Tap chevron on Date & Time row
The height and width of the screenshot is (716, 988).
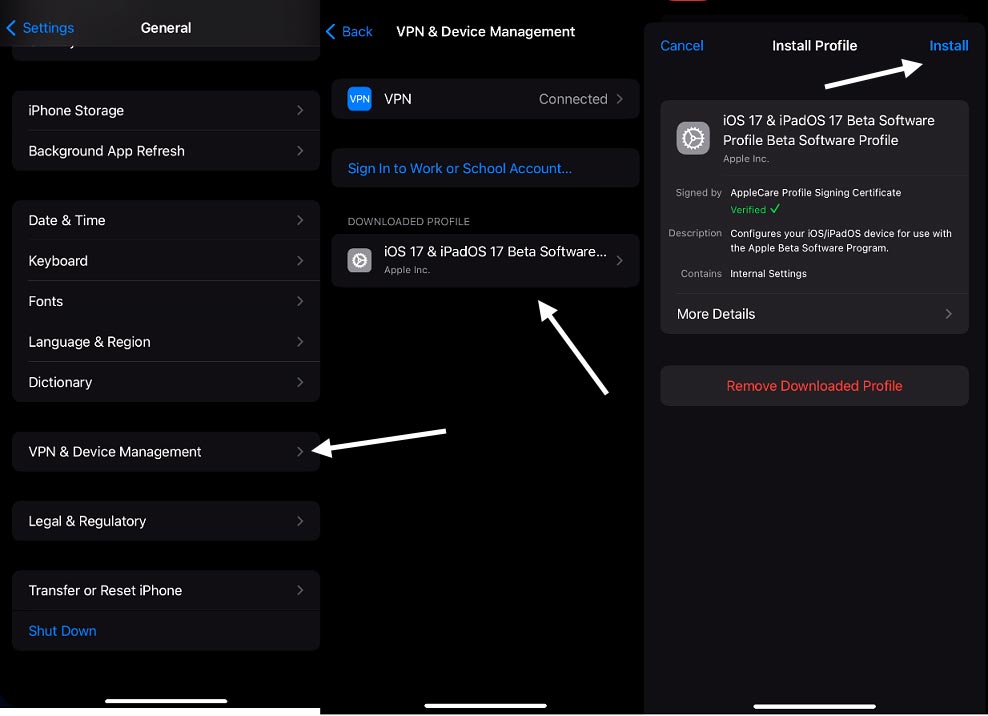(x=300, y=220)
